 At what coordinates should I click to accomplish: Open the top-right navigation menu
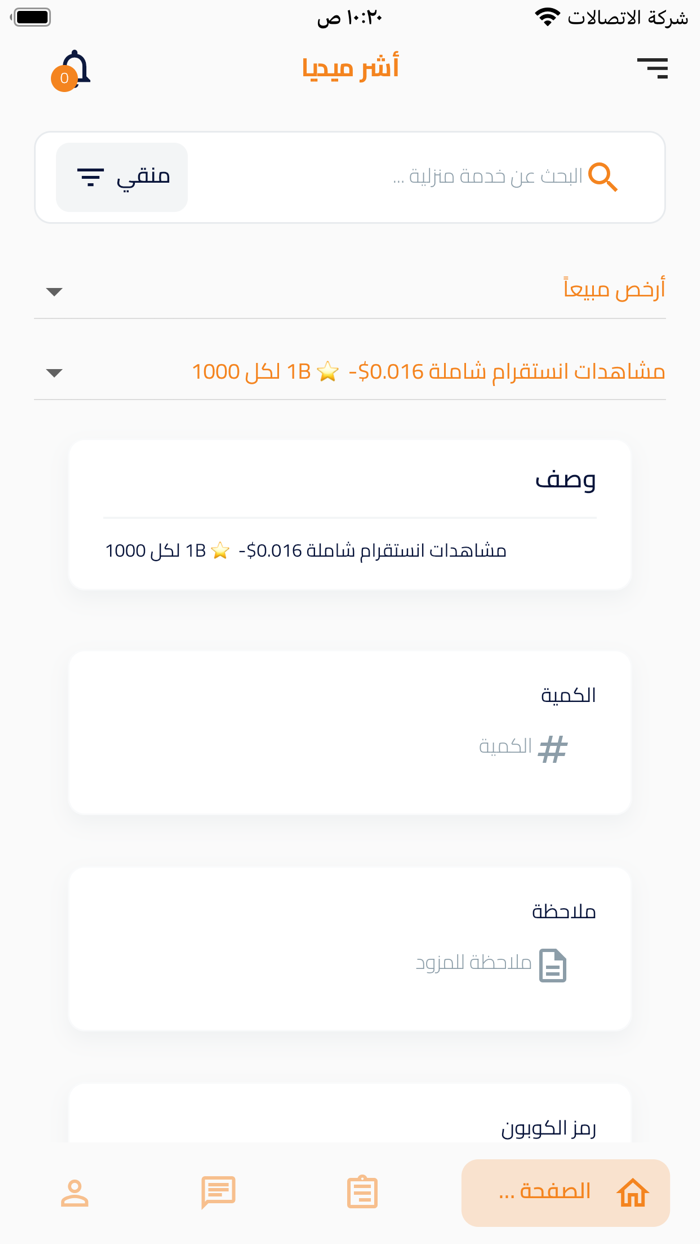tap(653, 68)
